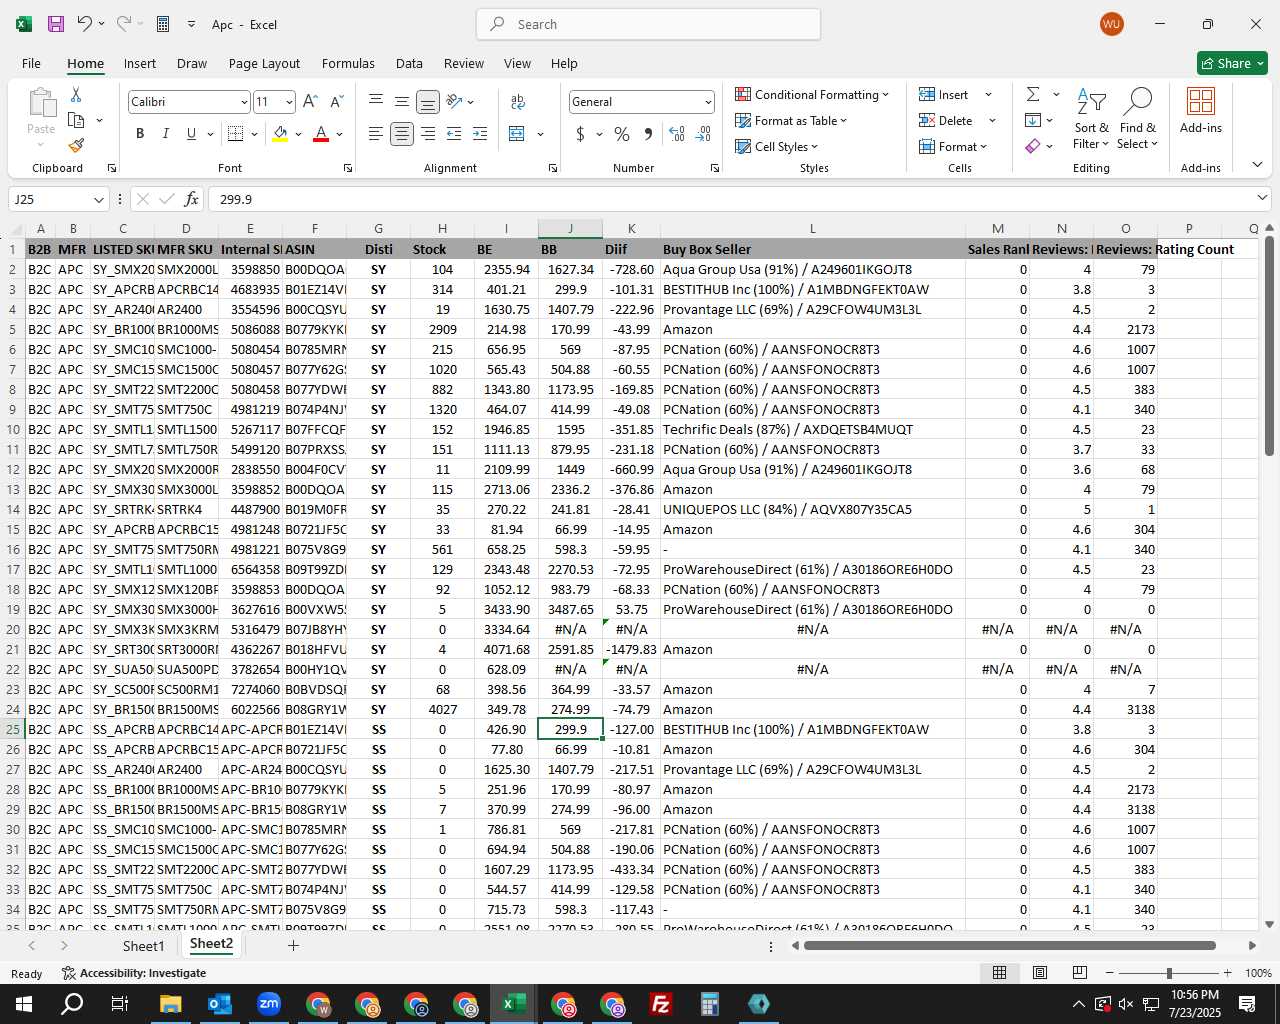This screenshot has width=1280, height=1024.
Task: Set align left
Action: 376,134
